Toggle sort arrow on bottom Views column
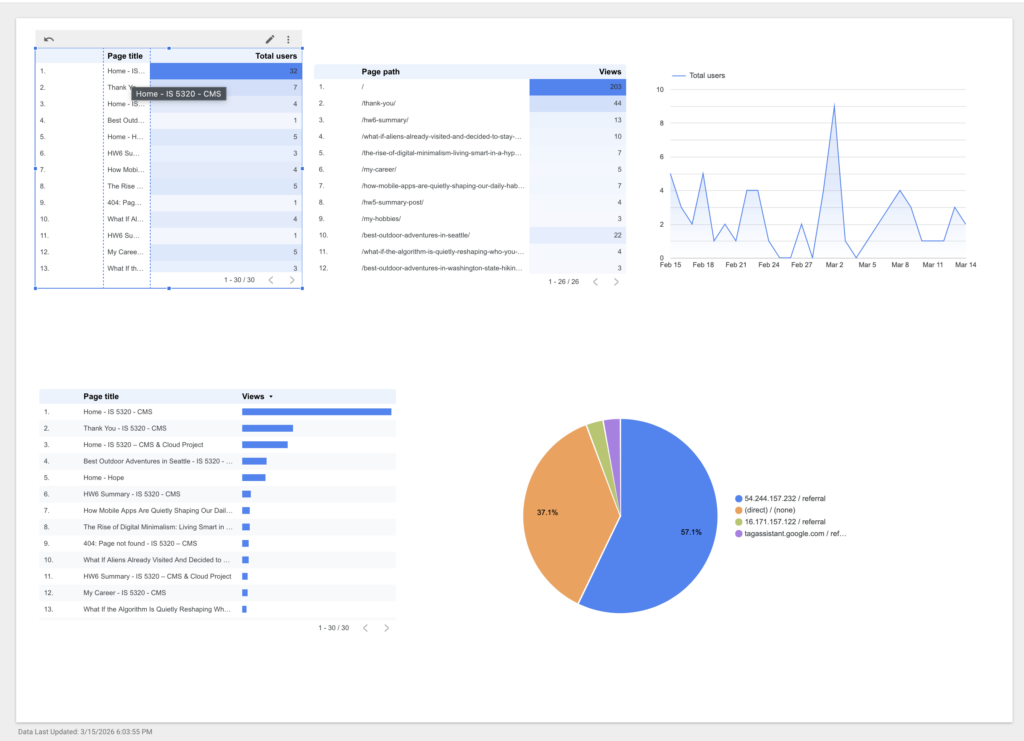 270,397
